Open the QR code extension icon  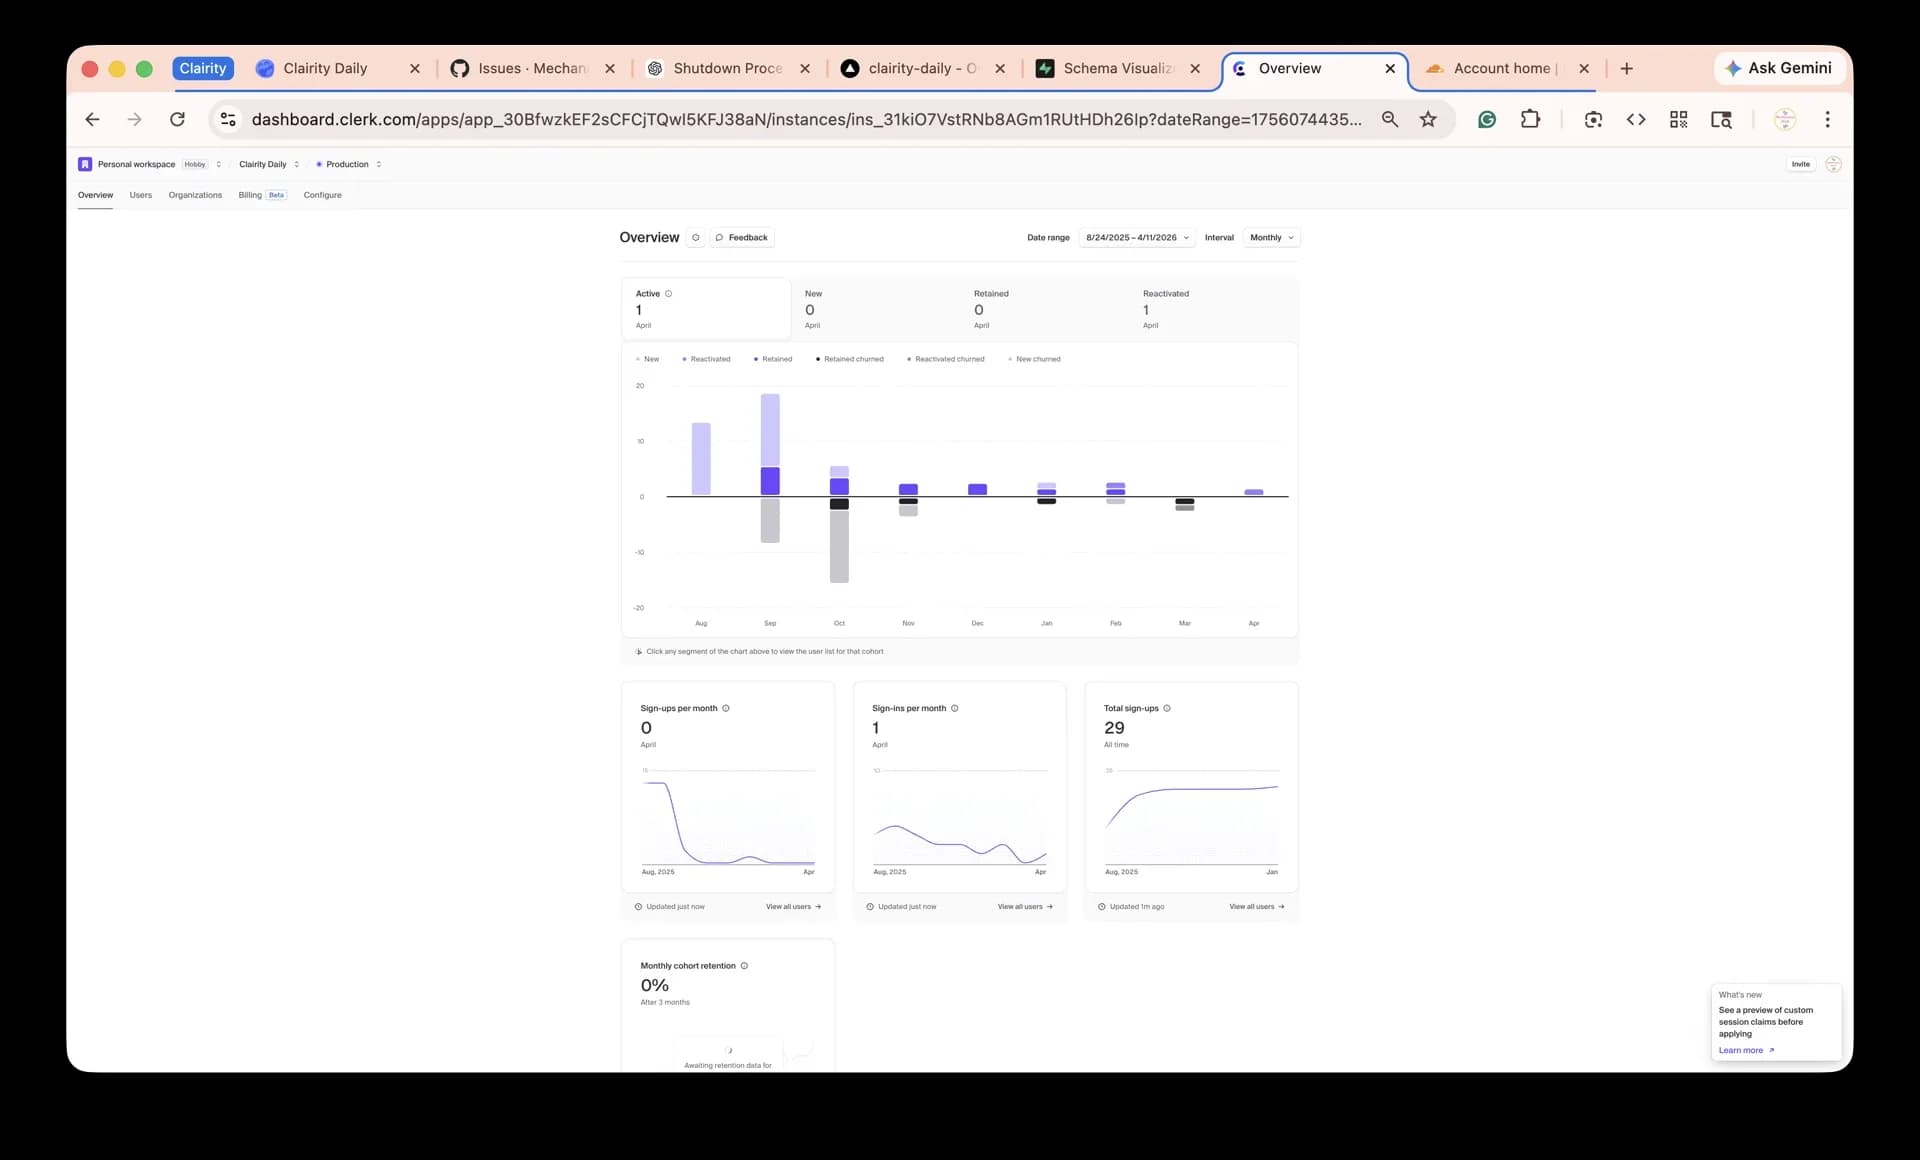(1678, 119)
